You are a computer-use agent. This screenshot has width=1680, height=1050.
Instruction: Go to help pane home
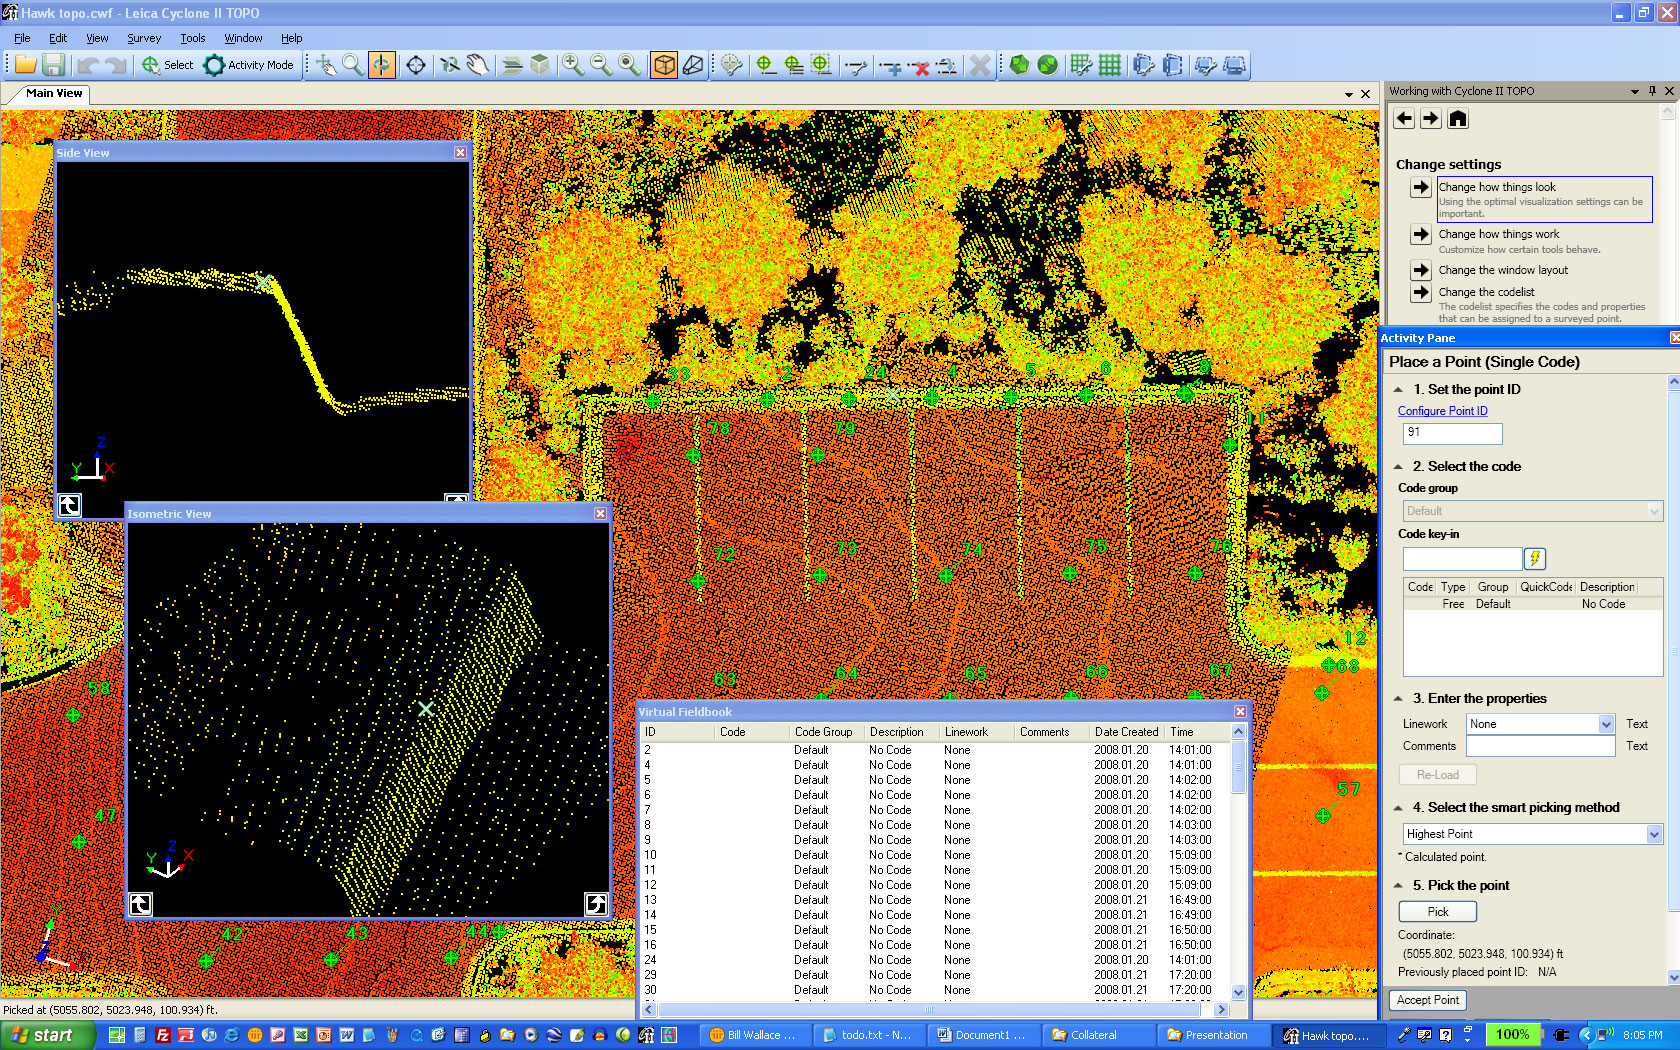point(1458,119)
